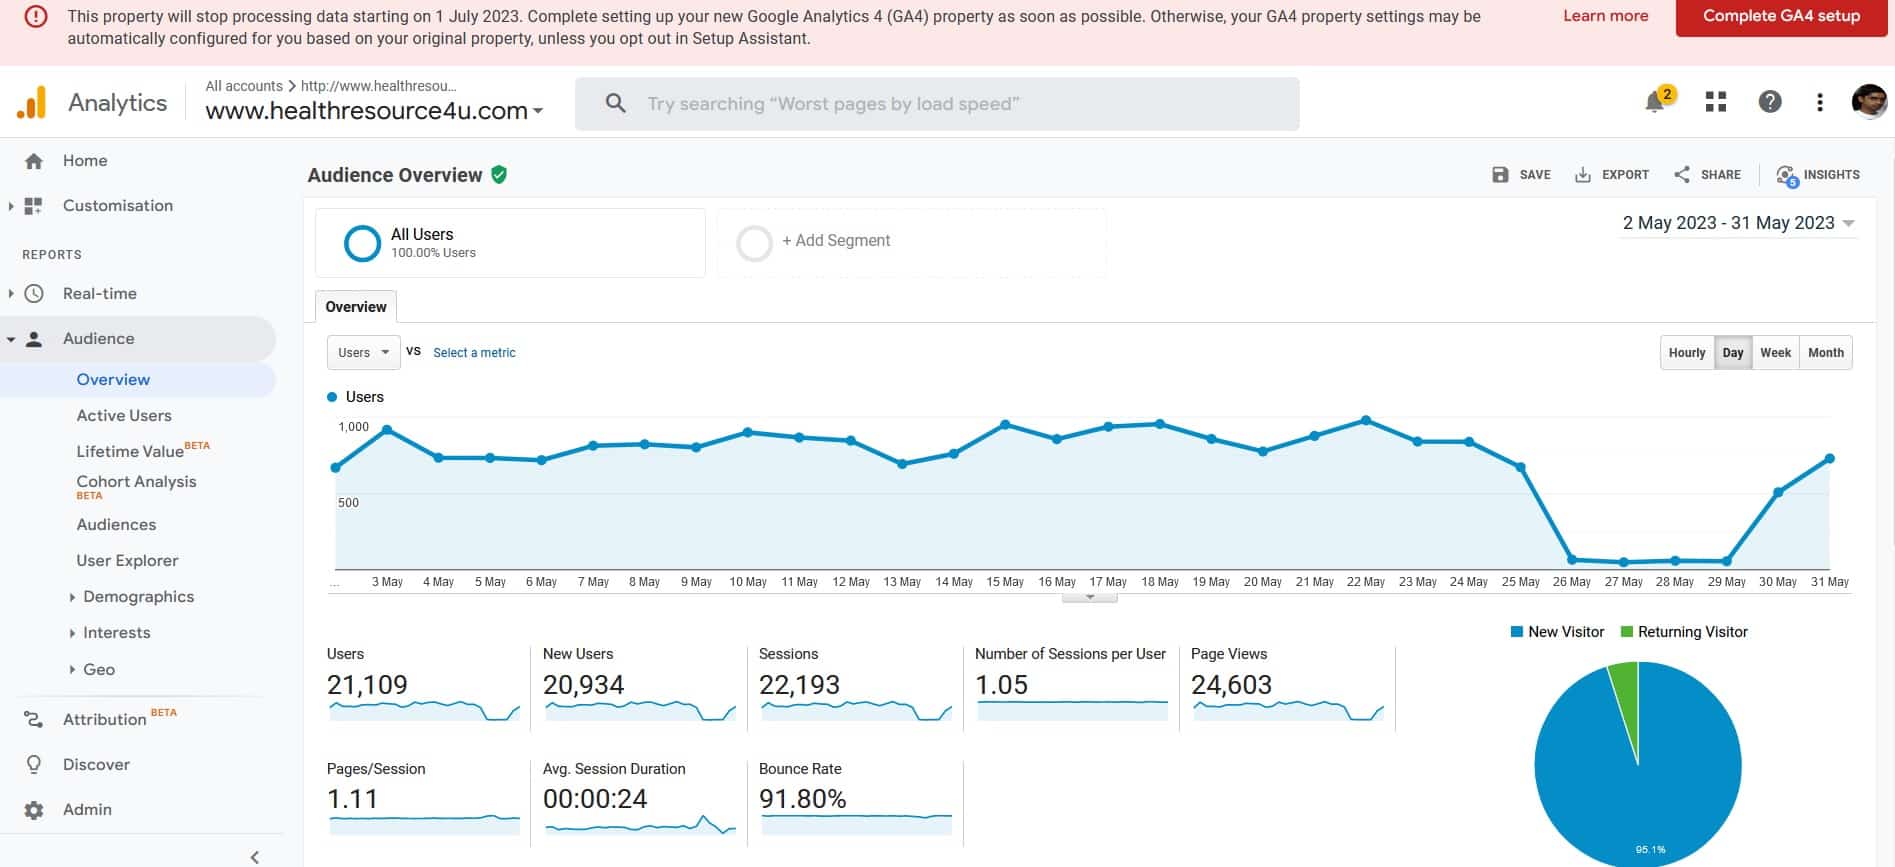
Task: Collapse the Audience section arrow
Action: click(11, 340)
